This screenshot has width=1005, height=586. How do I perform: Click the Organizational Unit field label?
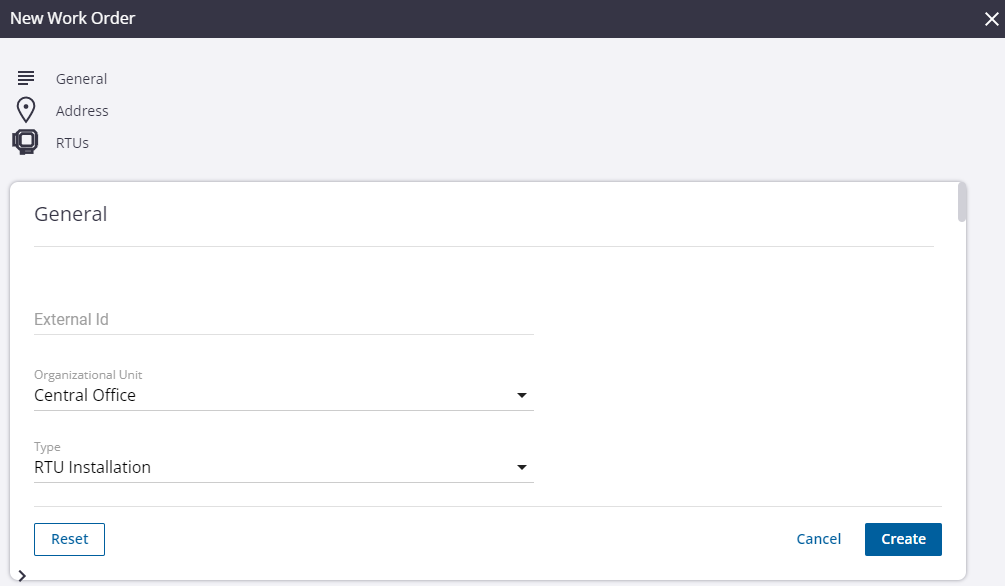(x=88, y=375)
